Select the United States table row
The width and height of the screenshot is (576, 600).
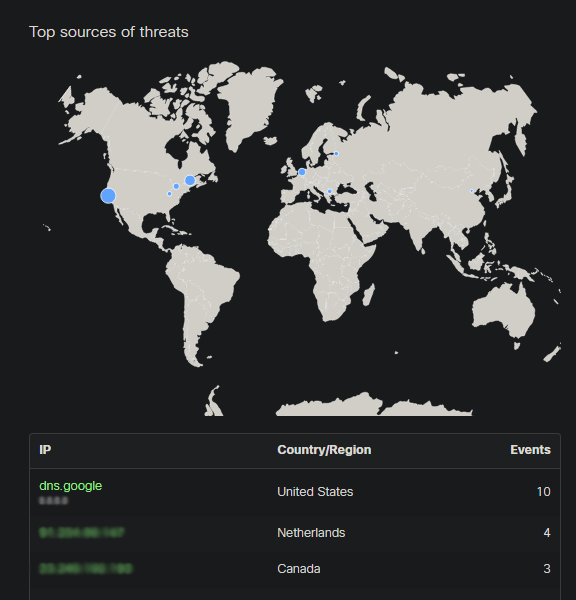click(295, 492)
